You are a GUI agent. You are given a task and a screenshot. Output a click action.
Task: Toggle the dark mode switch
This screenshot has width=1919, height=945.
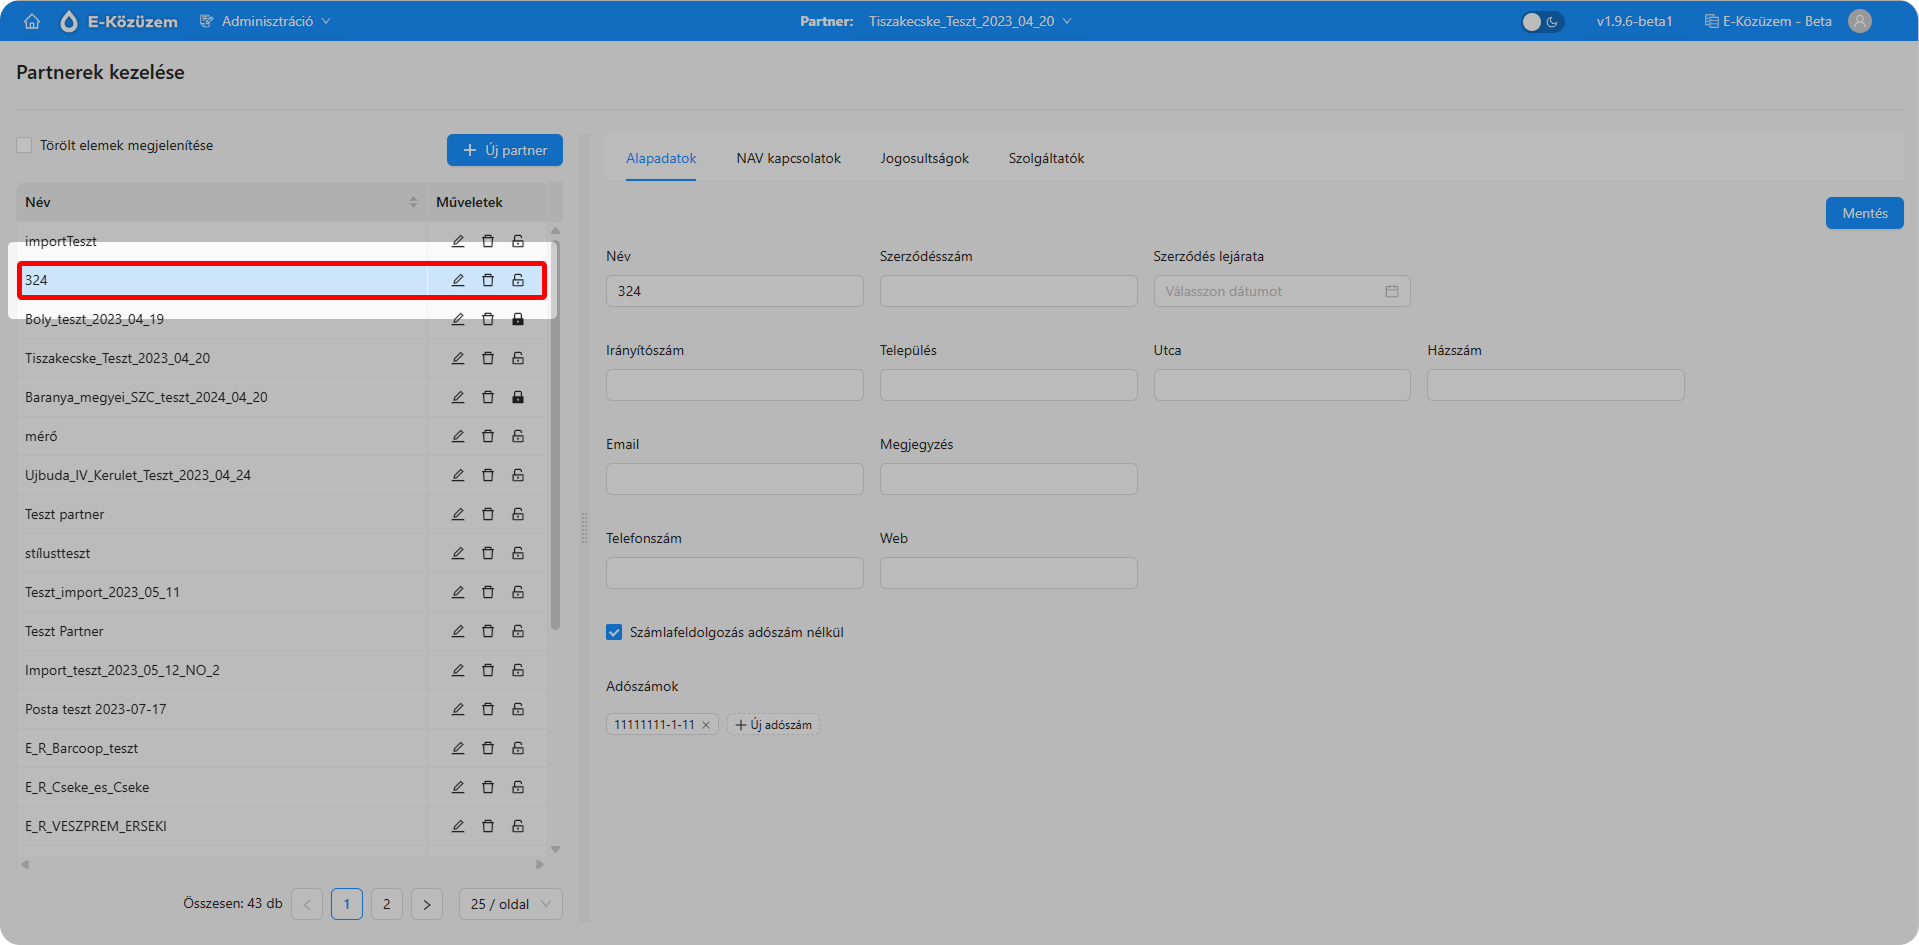coord(1541,21)
